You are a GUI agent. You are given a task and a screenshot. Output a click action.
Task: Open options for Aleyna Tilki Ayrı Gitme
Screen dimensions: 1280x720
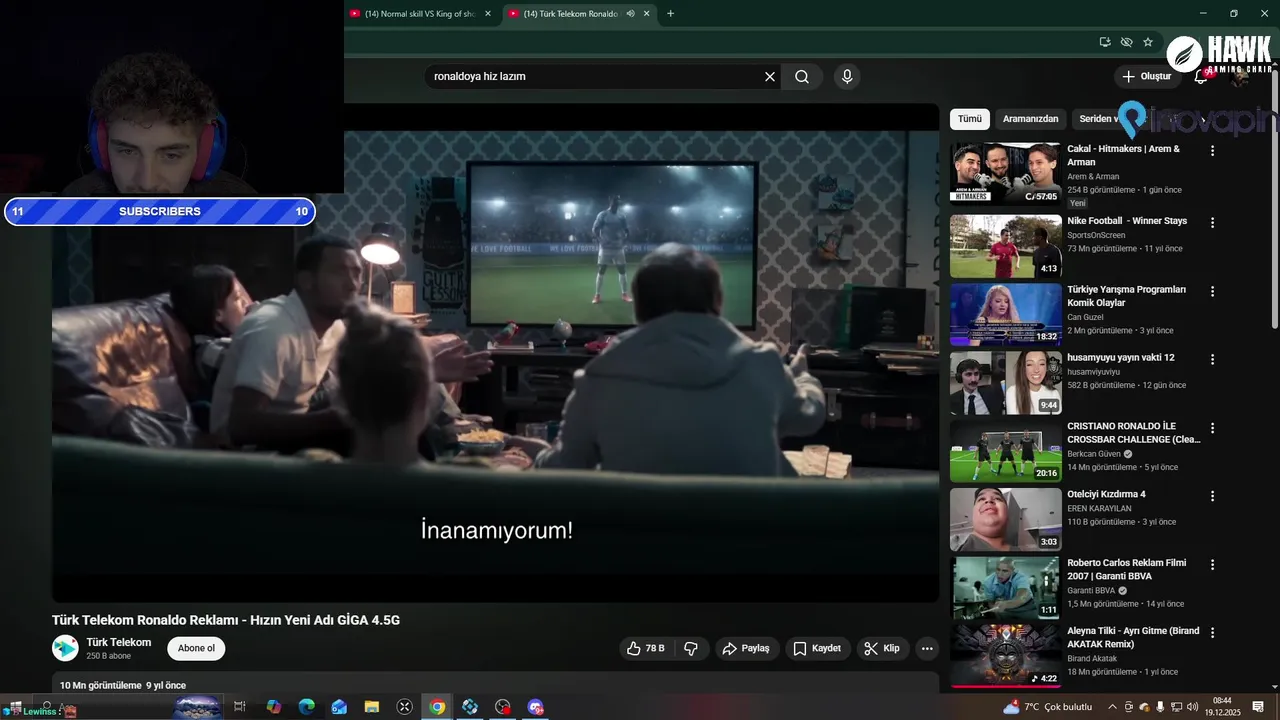1212,633
